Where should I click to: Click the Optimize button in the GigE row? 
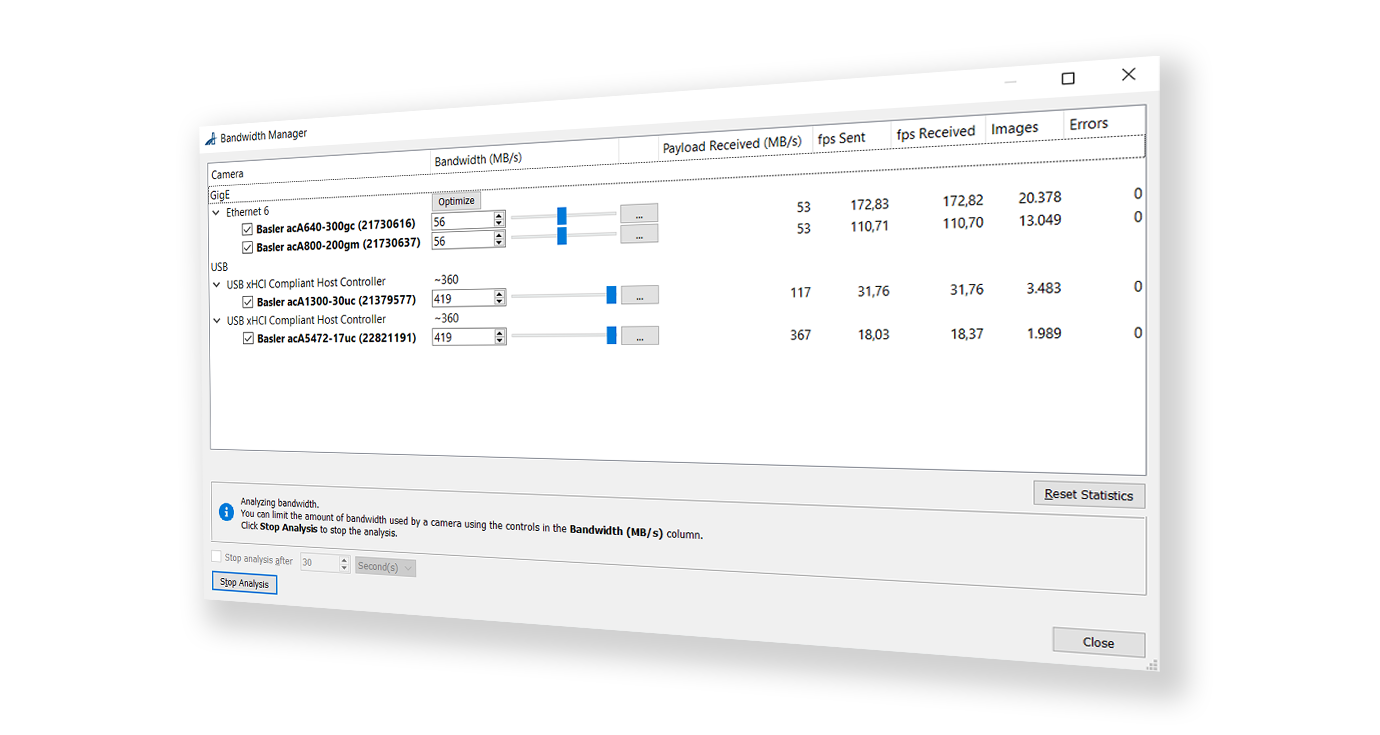pyautogui.click(x=456, y=201)
